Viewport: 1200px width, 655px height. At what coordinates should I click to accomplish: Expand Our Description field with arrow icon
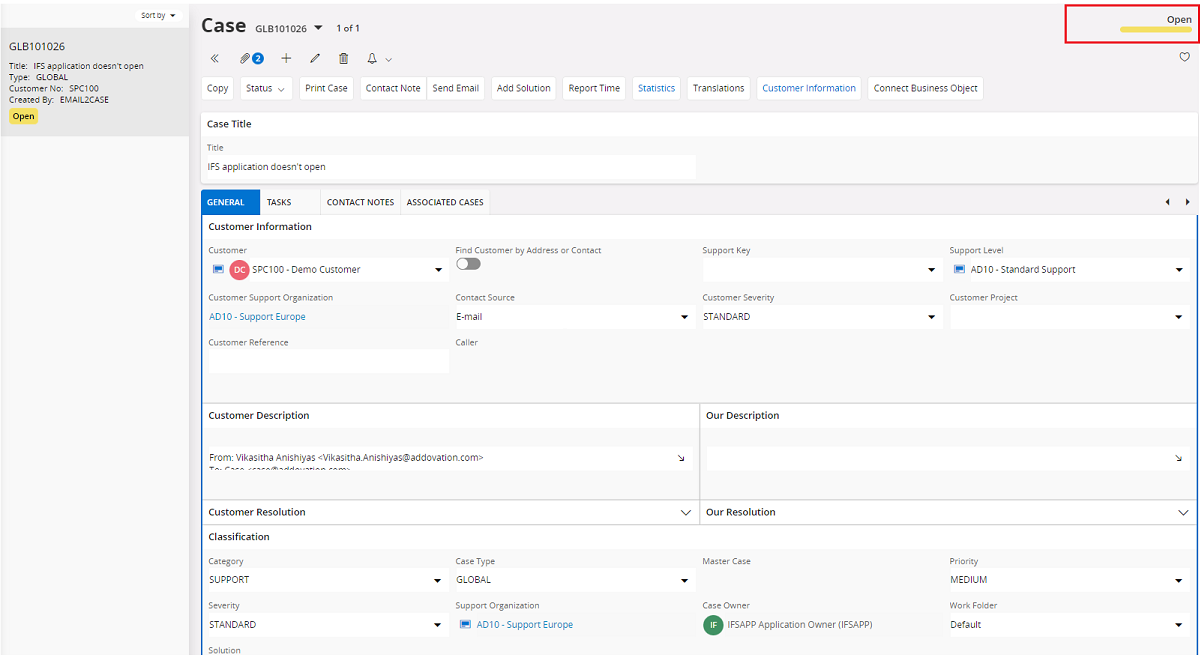coord(1178,458)
